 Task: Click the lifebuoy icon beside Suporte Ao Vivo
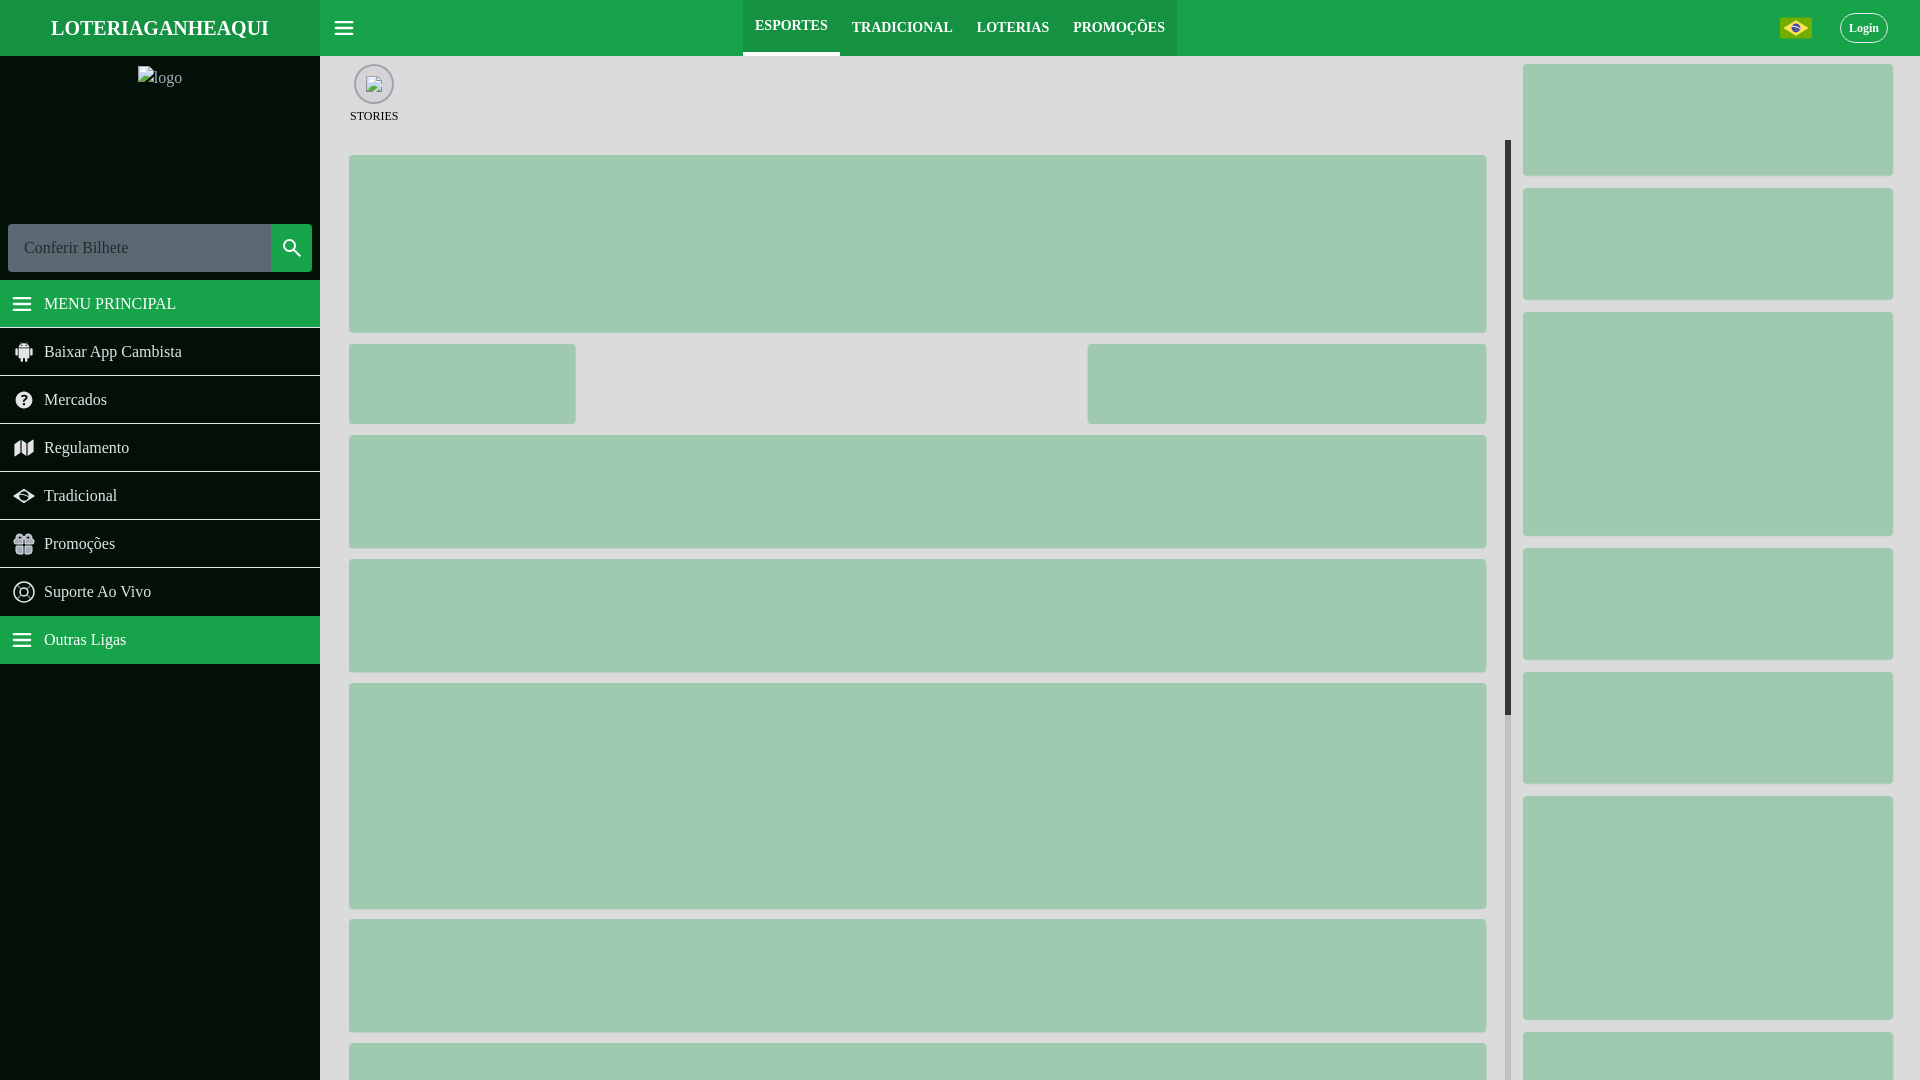coord(24,592)
